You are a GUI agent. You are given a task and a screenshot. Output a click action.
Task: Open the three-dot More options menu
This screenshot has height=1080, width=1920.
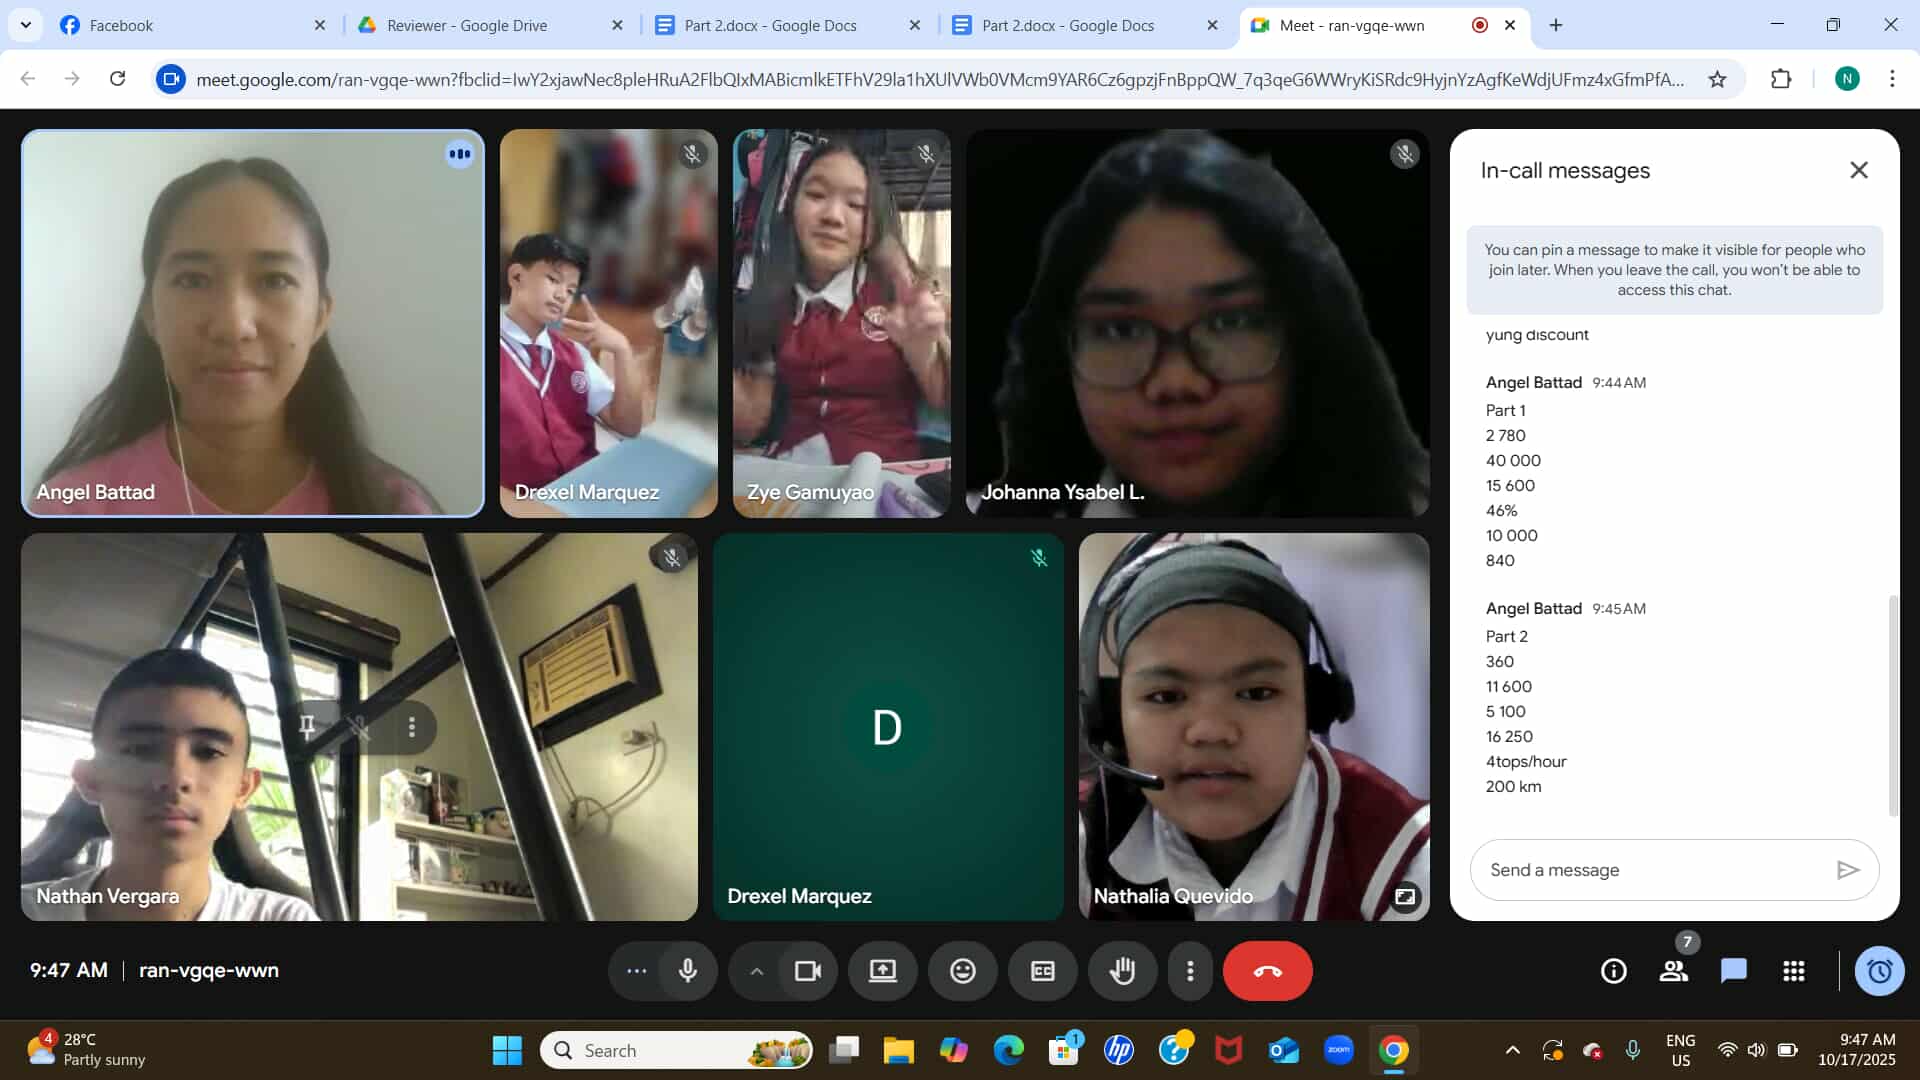pyautogui.click(x=1189, y=971)
